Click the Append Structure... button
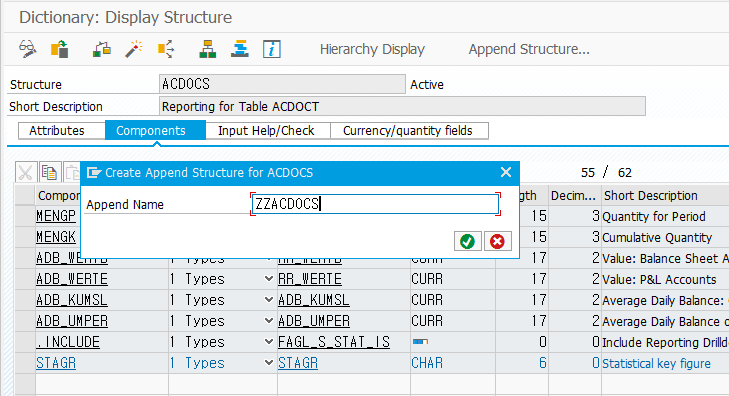 pyautogui.click(x=529, y=49)
